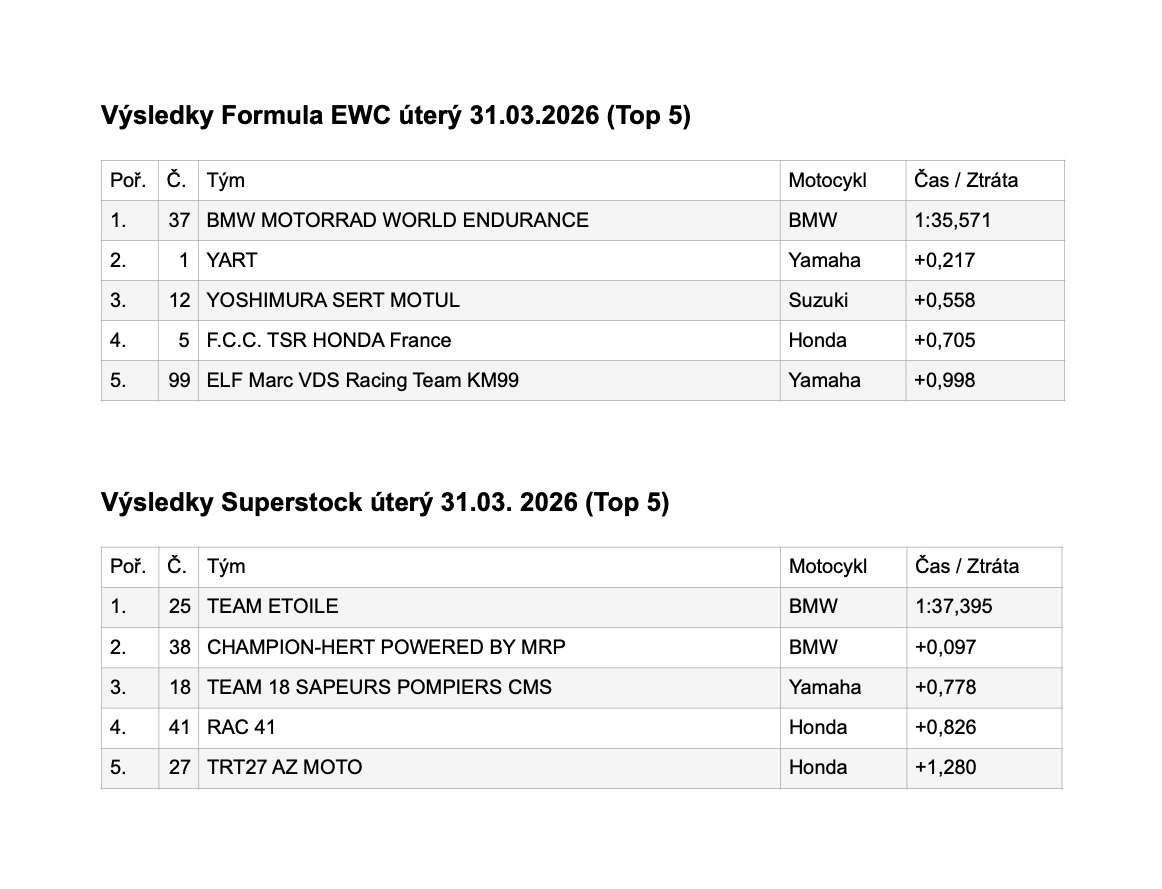
Task: Click the Suzuki motorcycle cell
Action: point(818,300)
